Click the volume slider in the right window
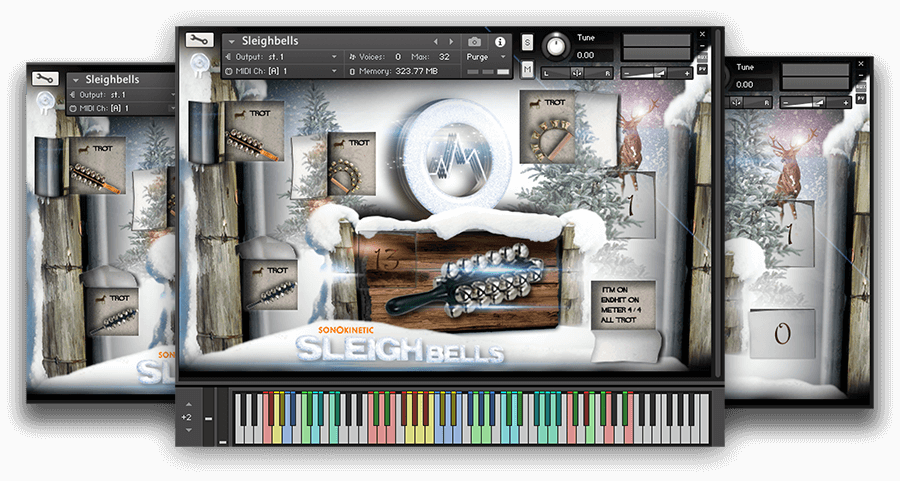This screenshot has width=900, height=481. [815, 103]
